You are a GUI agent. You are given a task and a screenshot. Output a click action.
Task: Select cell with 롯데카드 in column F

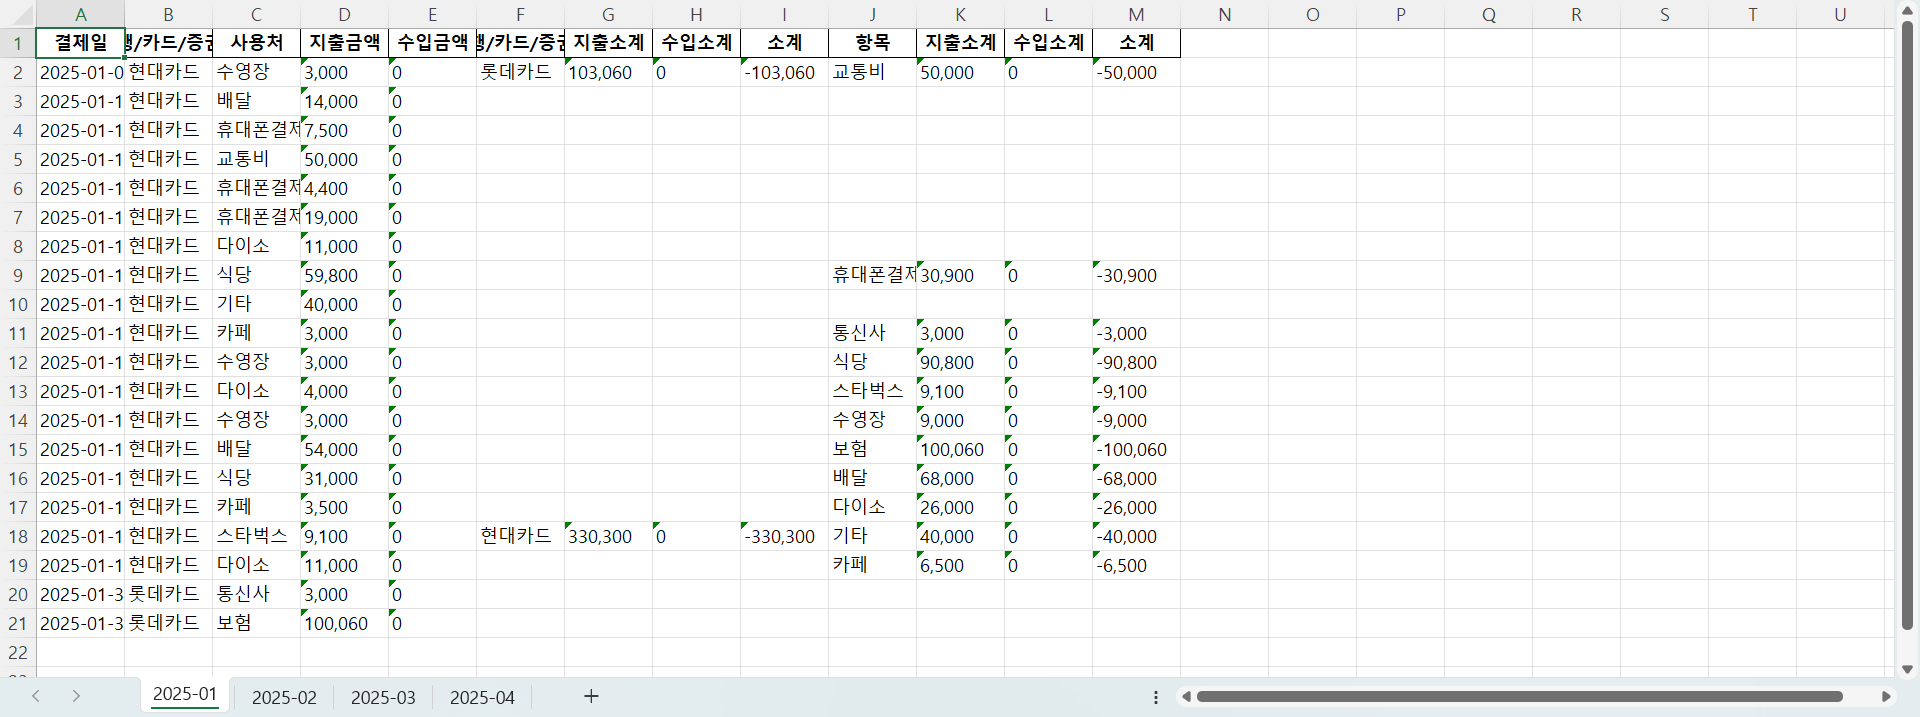click(520, 72)
